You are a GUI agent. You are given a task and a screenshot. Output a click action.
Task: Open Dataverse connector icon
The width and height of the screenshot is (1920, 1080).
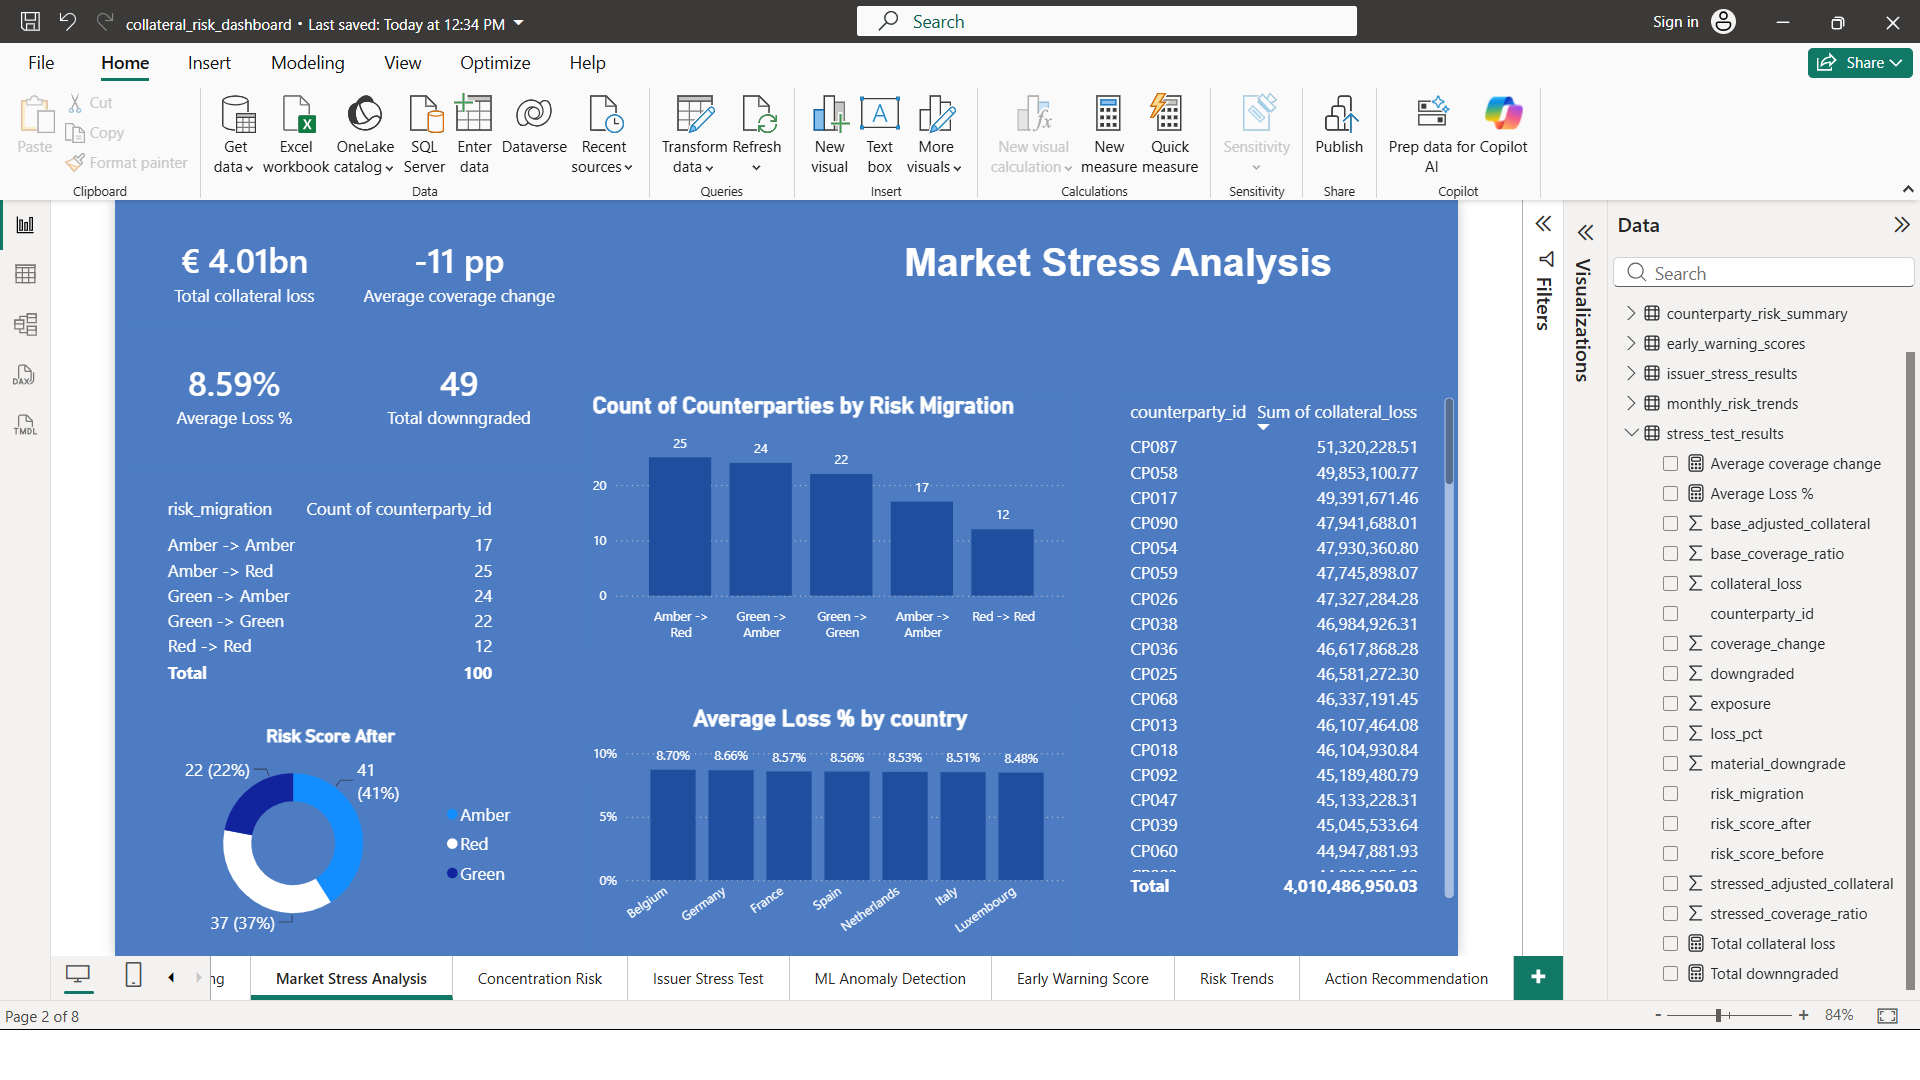pos(534,114)
